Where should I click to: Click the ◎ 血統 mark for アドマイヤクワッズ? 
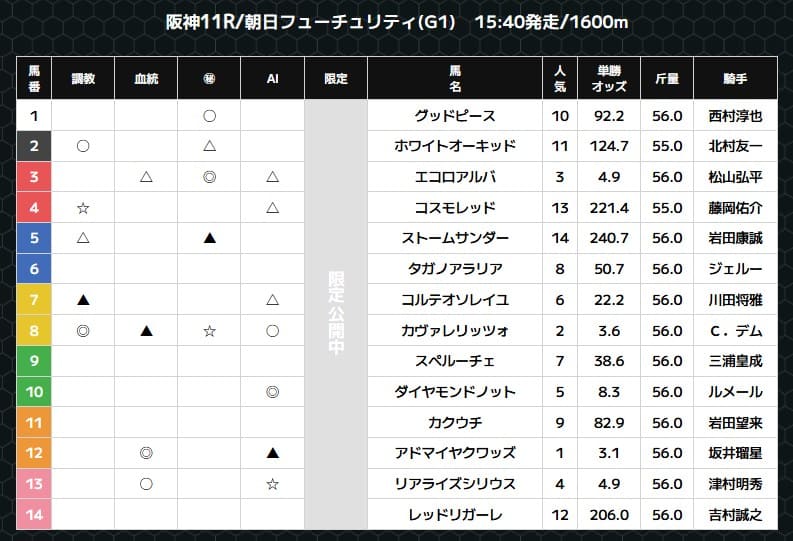coord(146,453)
